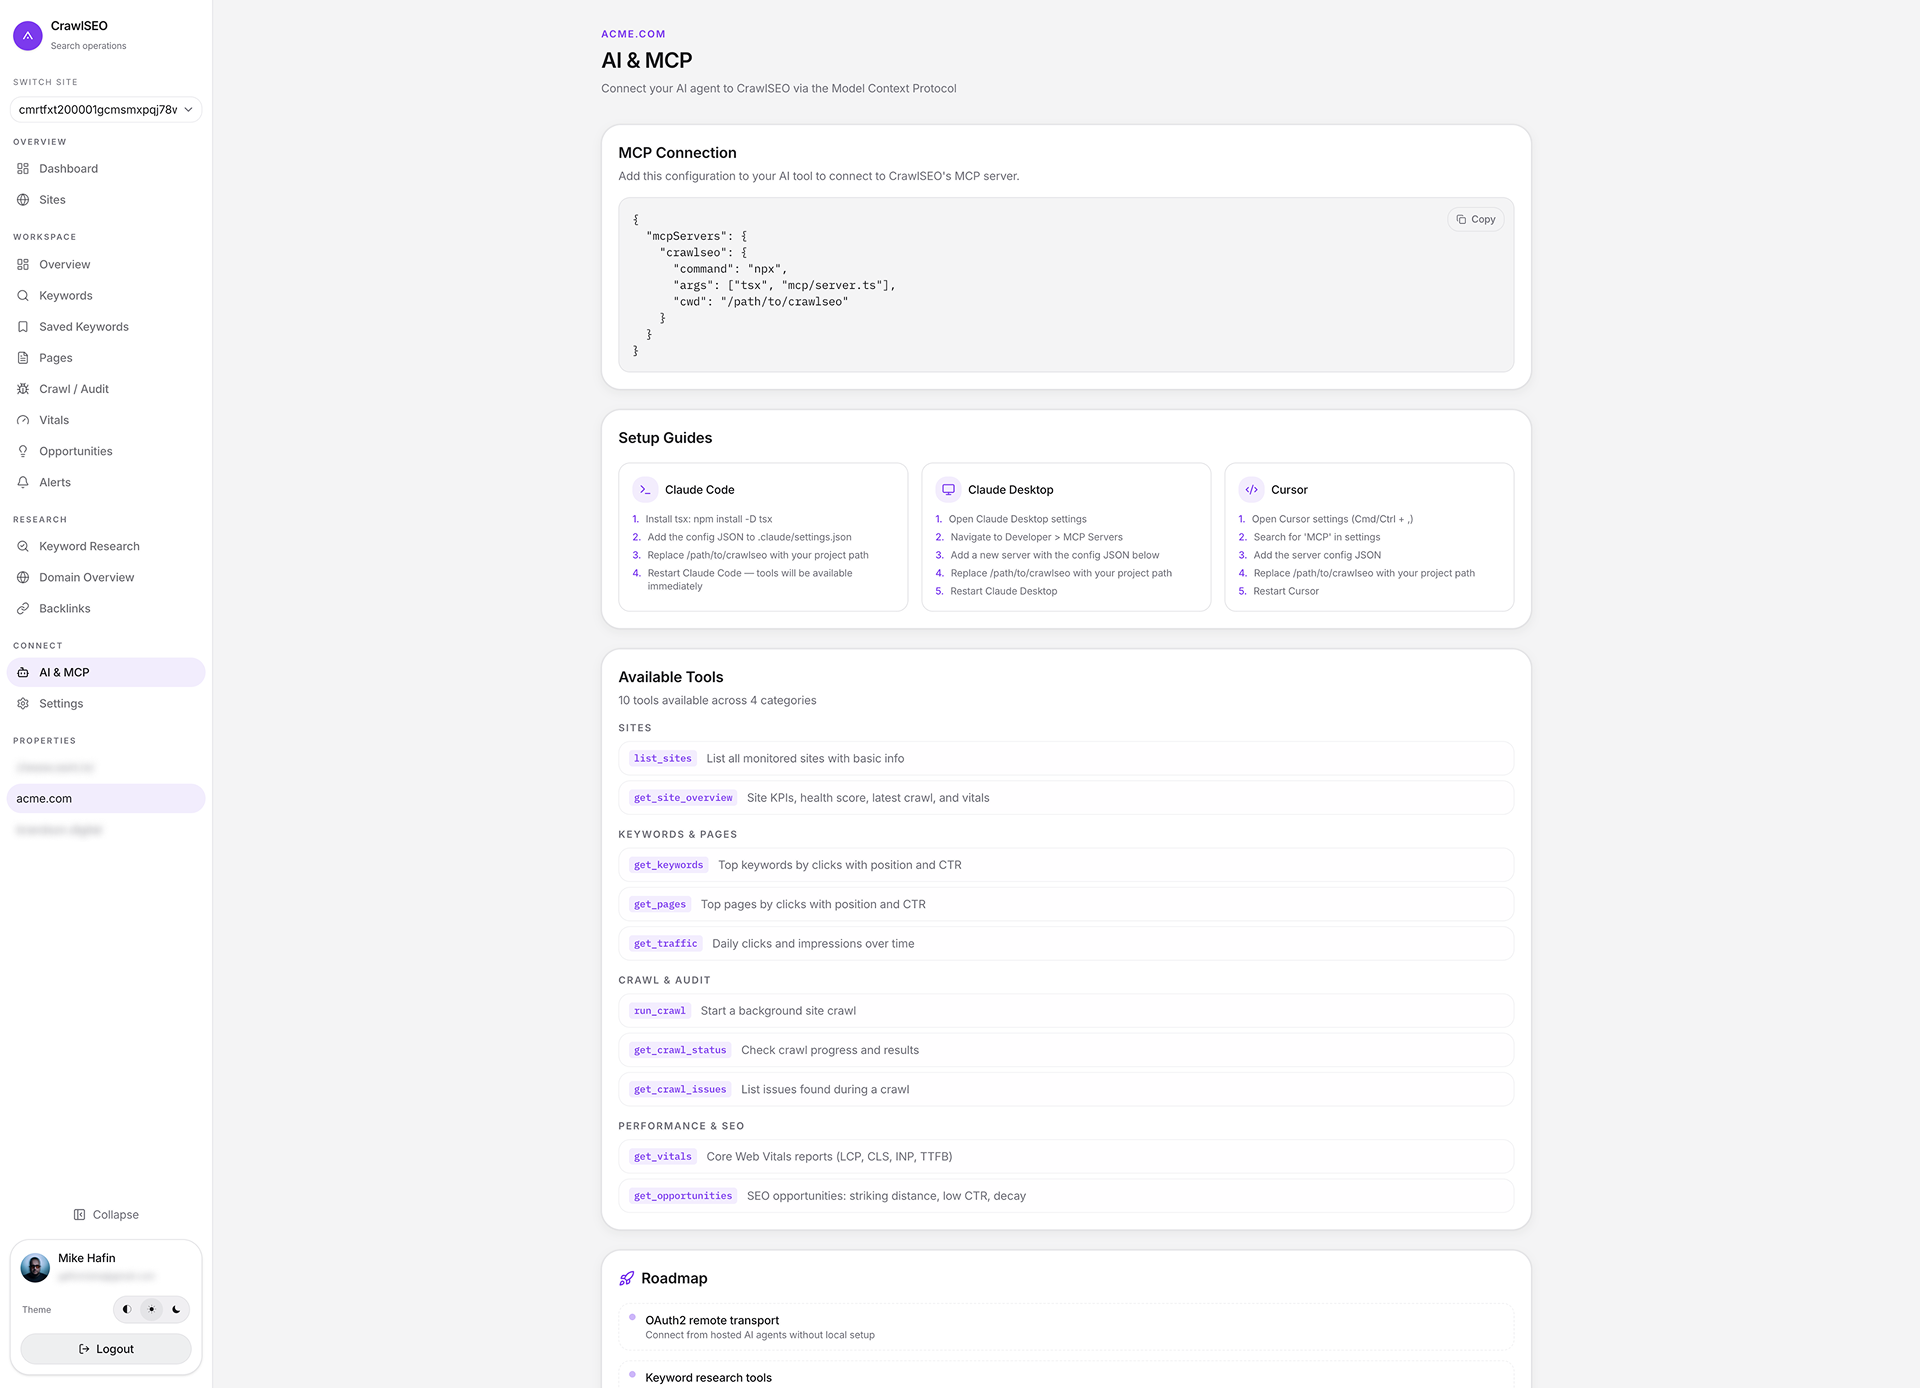Viewport: 1920px width, 1388px height.
Task: Click the Roadmap rocket icon
Action: 627,1279
